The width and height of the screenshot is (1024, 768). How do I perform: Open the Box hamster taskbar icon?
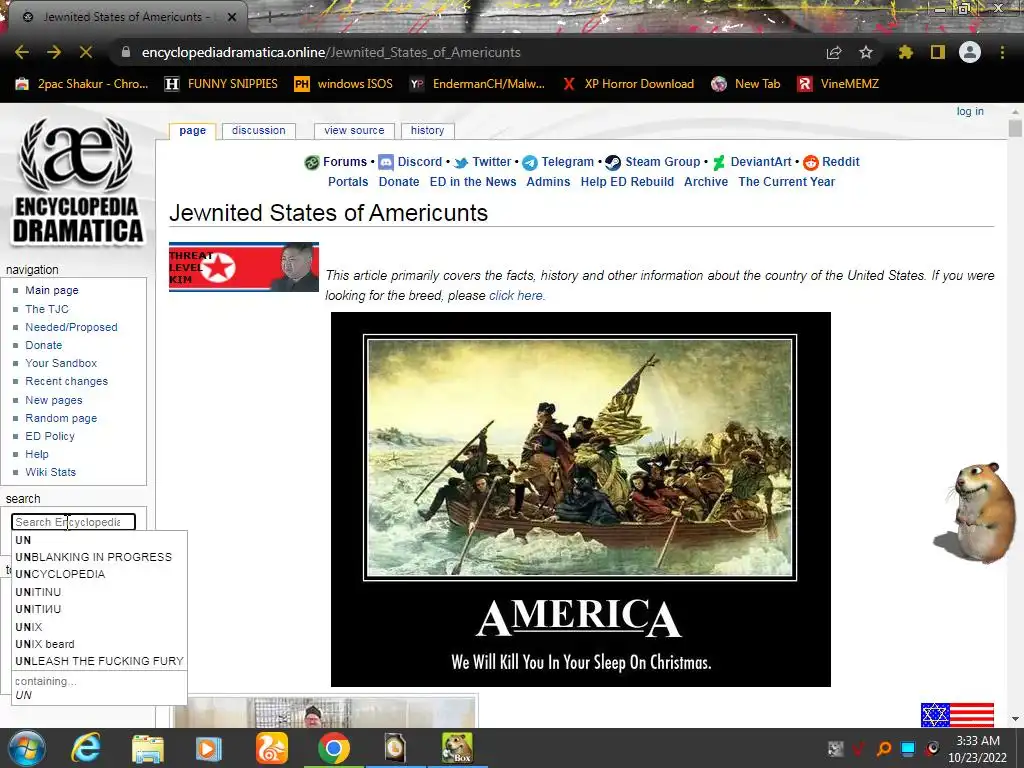(x=457, y=748)
